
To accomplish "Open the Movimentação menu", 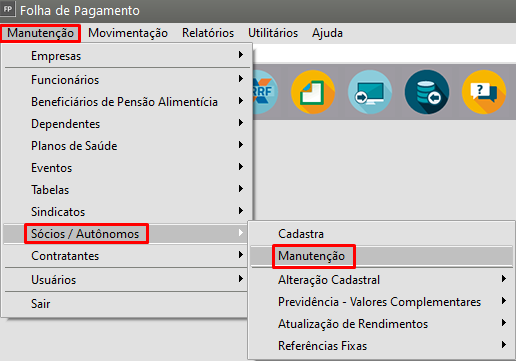I will click(128, 33).
